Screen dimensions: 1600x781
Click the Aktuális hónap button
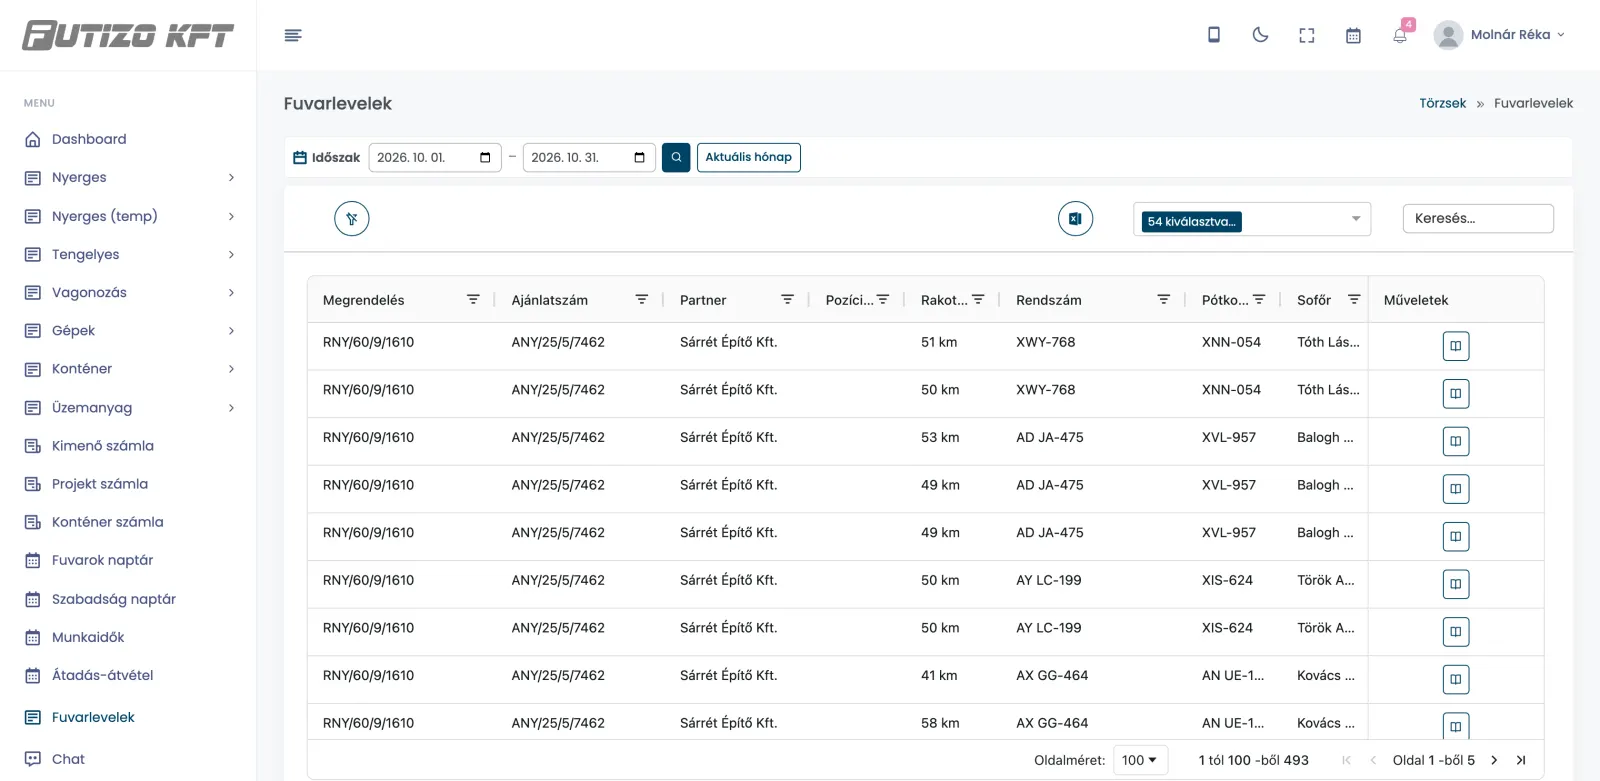(x=749, y=157)
